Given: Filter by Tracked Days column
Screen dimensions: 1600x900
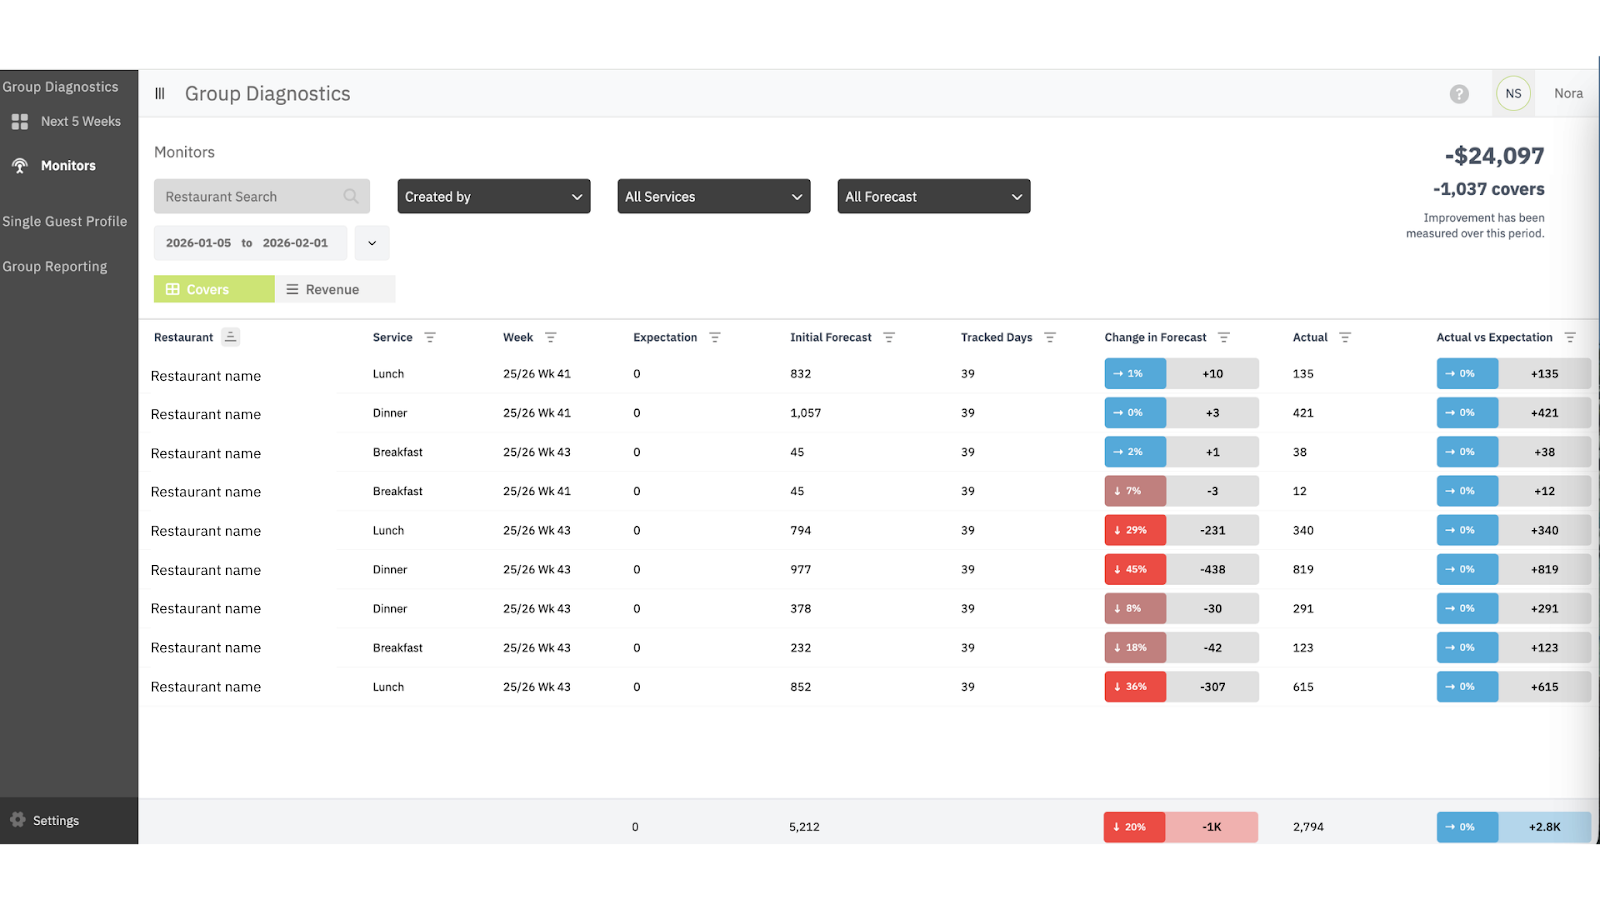Looking at the screenshot, I should click(x=1050, y=338).
